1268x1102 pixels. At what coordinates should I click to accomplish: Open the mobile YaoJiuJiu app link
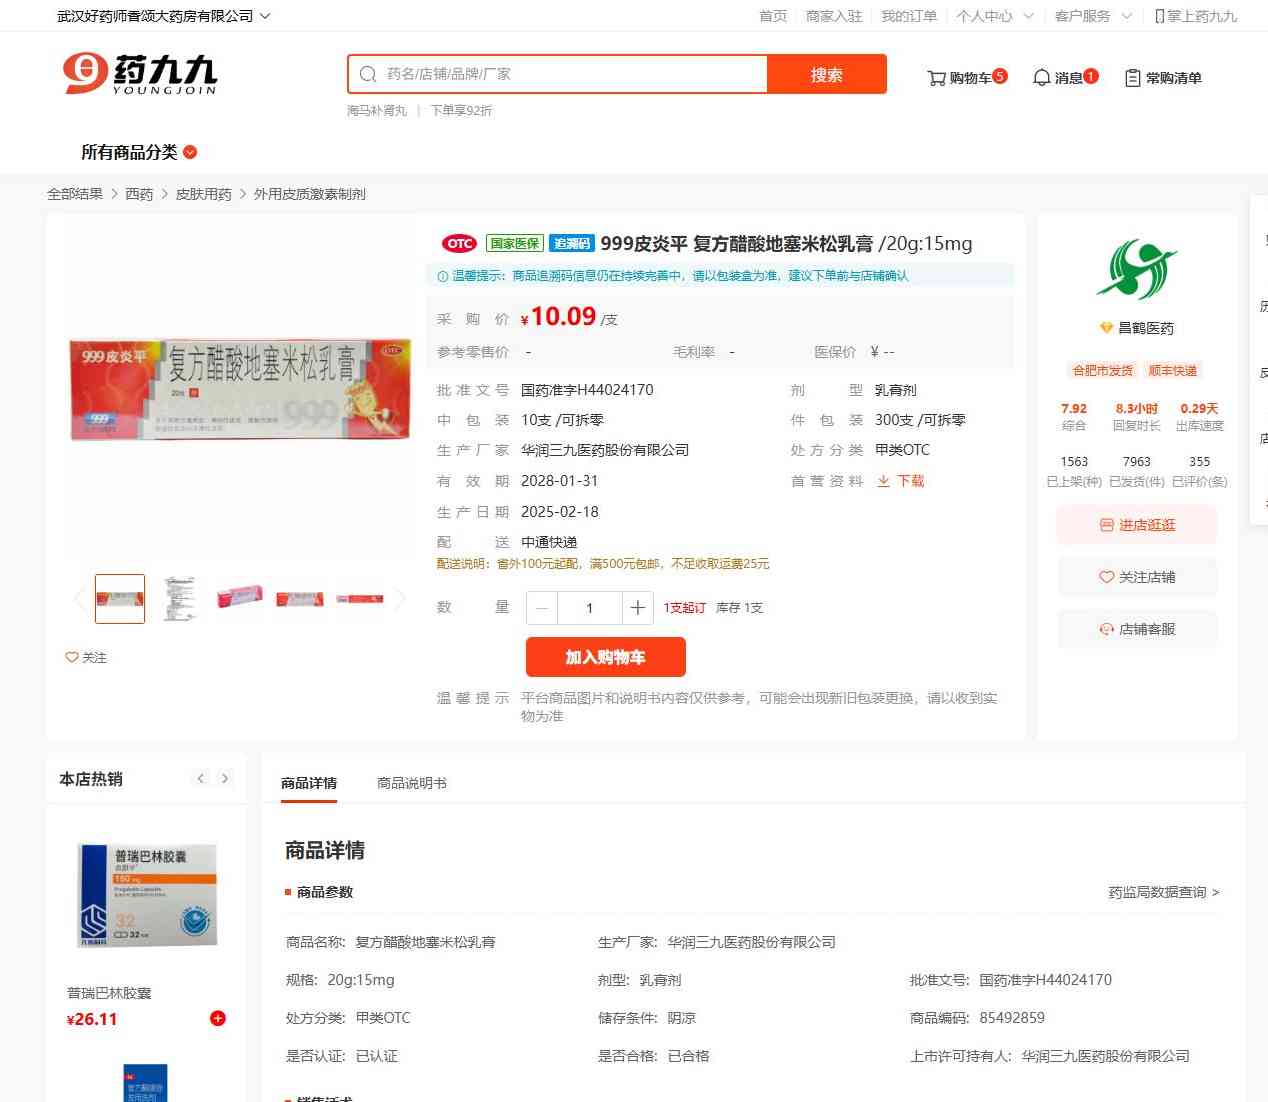[x=1195, y=16]
